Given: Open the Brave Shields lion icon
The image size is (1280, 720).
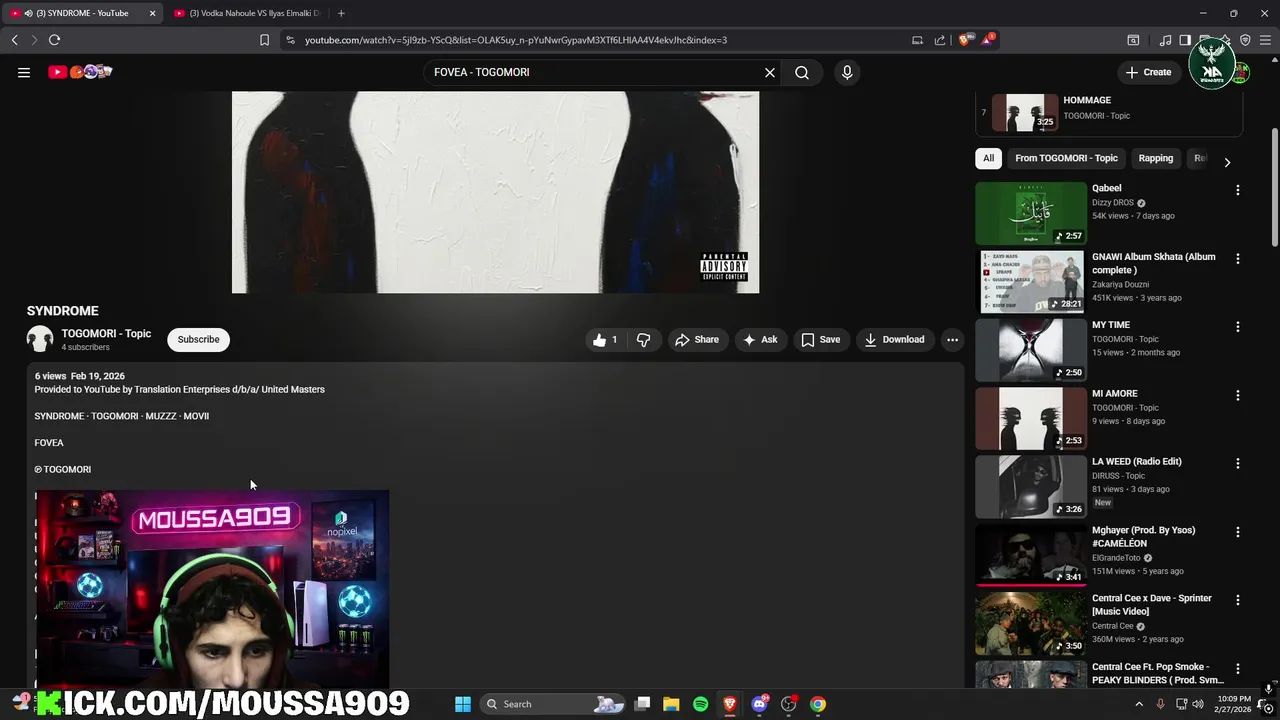Looking at the screenshot, I should (x=964, y=40).
